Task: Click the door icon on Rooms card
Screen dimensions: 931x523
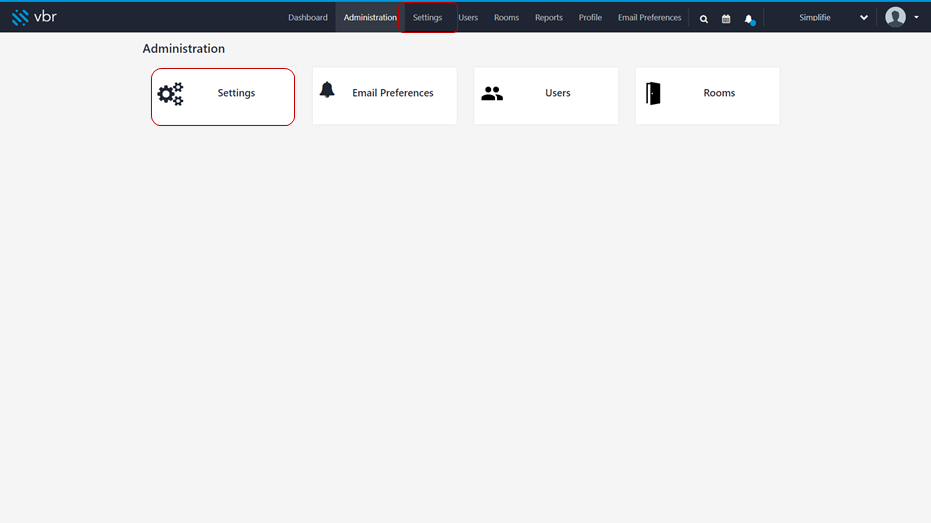Action: [x=653, y=93]
